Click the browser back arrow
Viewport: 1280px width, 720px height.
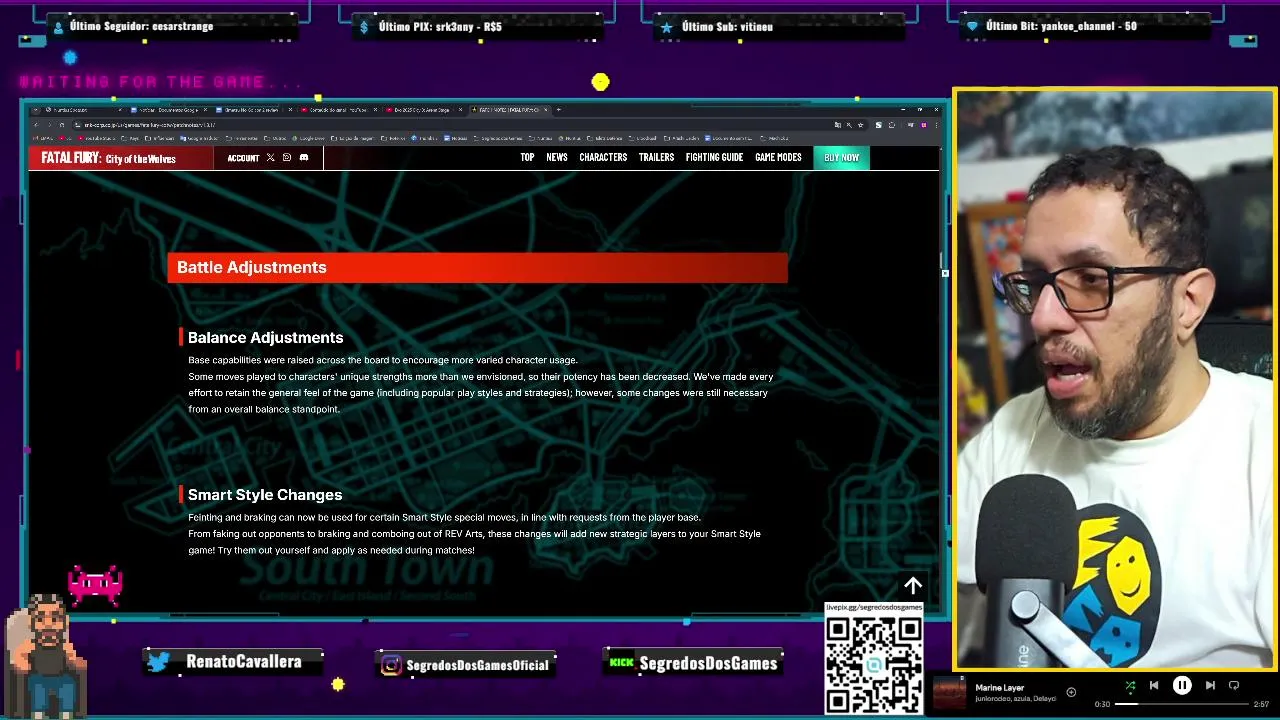(37, 125)
